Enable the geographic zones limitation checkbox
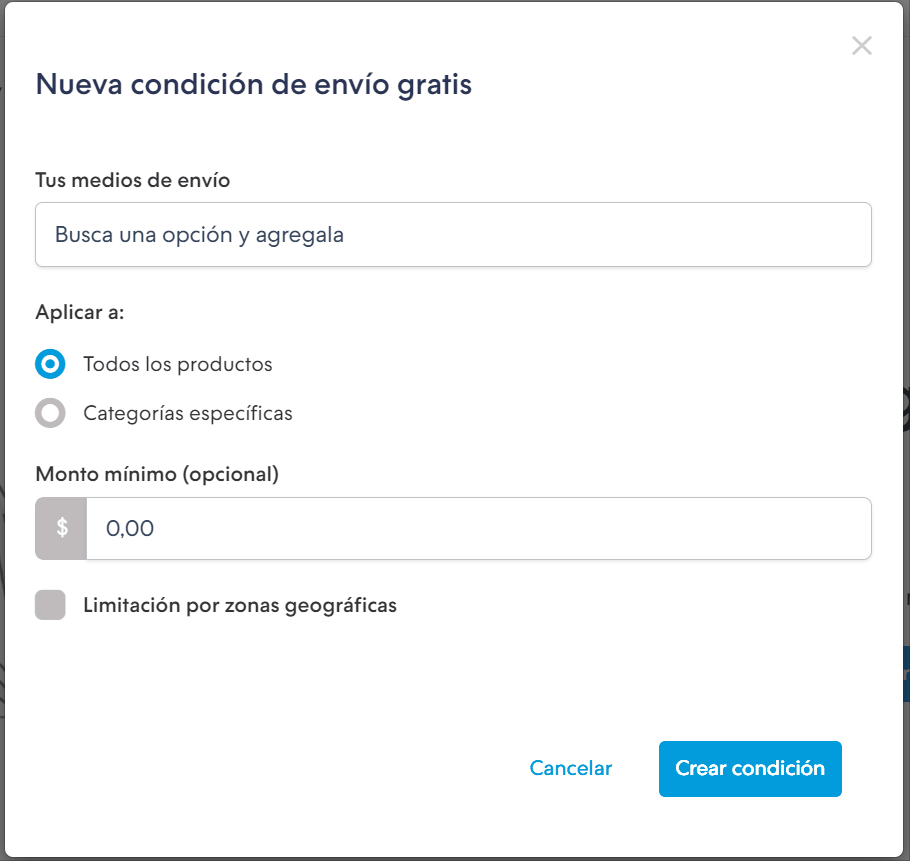This screenshot has width=910, height=861. pos(50,605)
